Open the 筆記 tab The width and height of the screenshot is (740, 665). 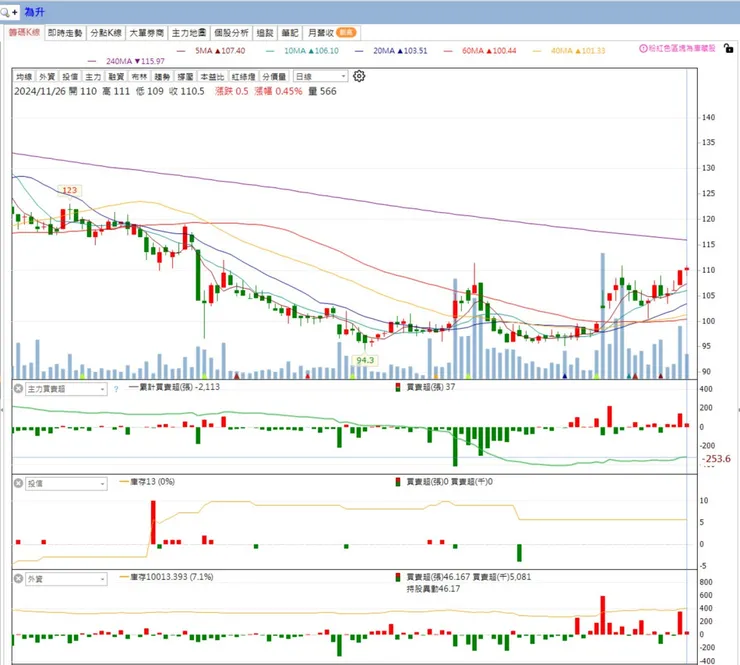click(x=290, y=33)
